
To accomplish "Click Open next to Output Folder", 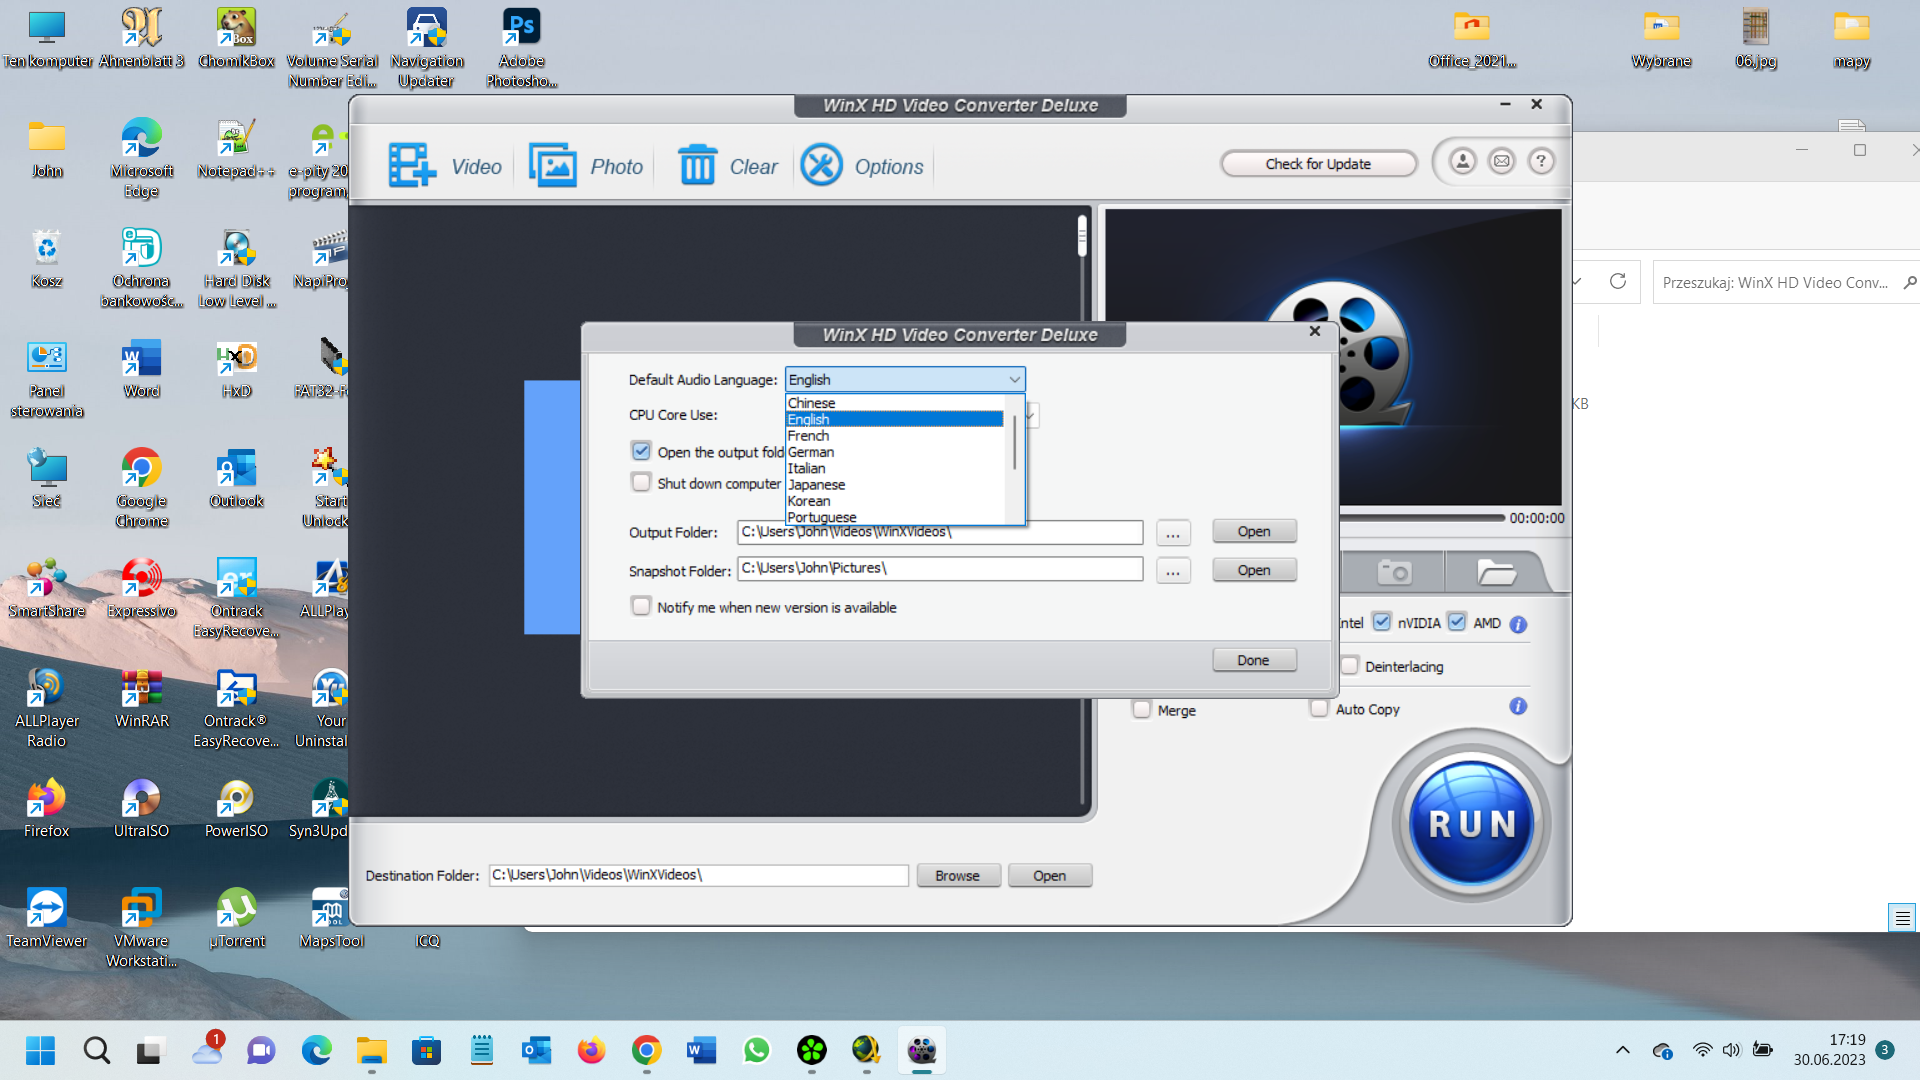I will (x=1254, y=531).
